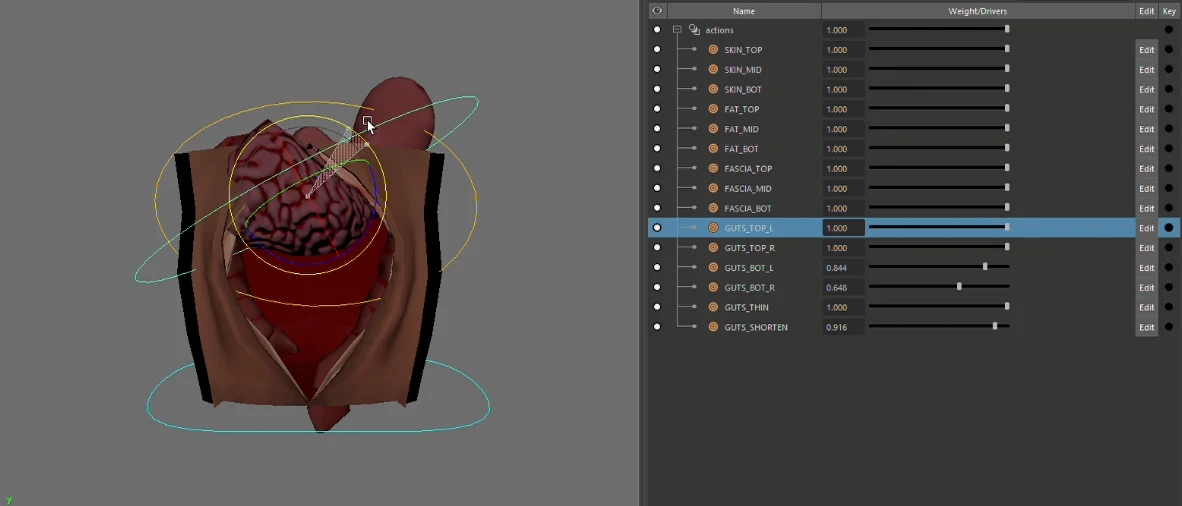Click Edit button for GUTS_SHORTEN
The image size is (1182, 506).
tap(1147, 327)
